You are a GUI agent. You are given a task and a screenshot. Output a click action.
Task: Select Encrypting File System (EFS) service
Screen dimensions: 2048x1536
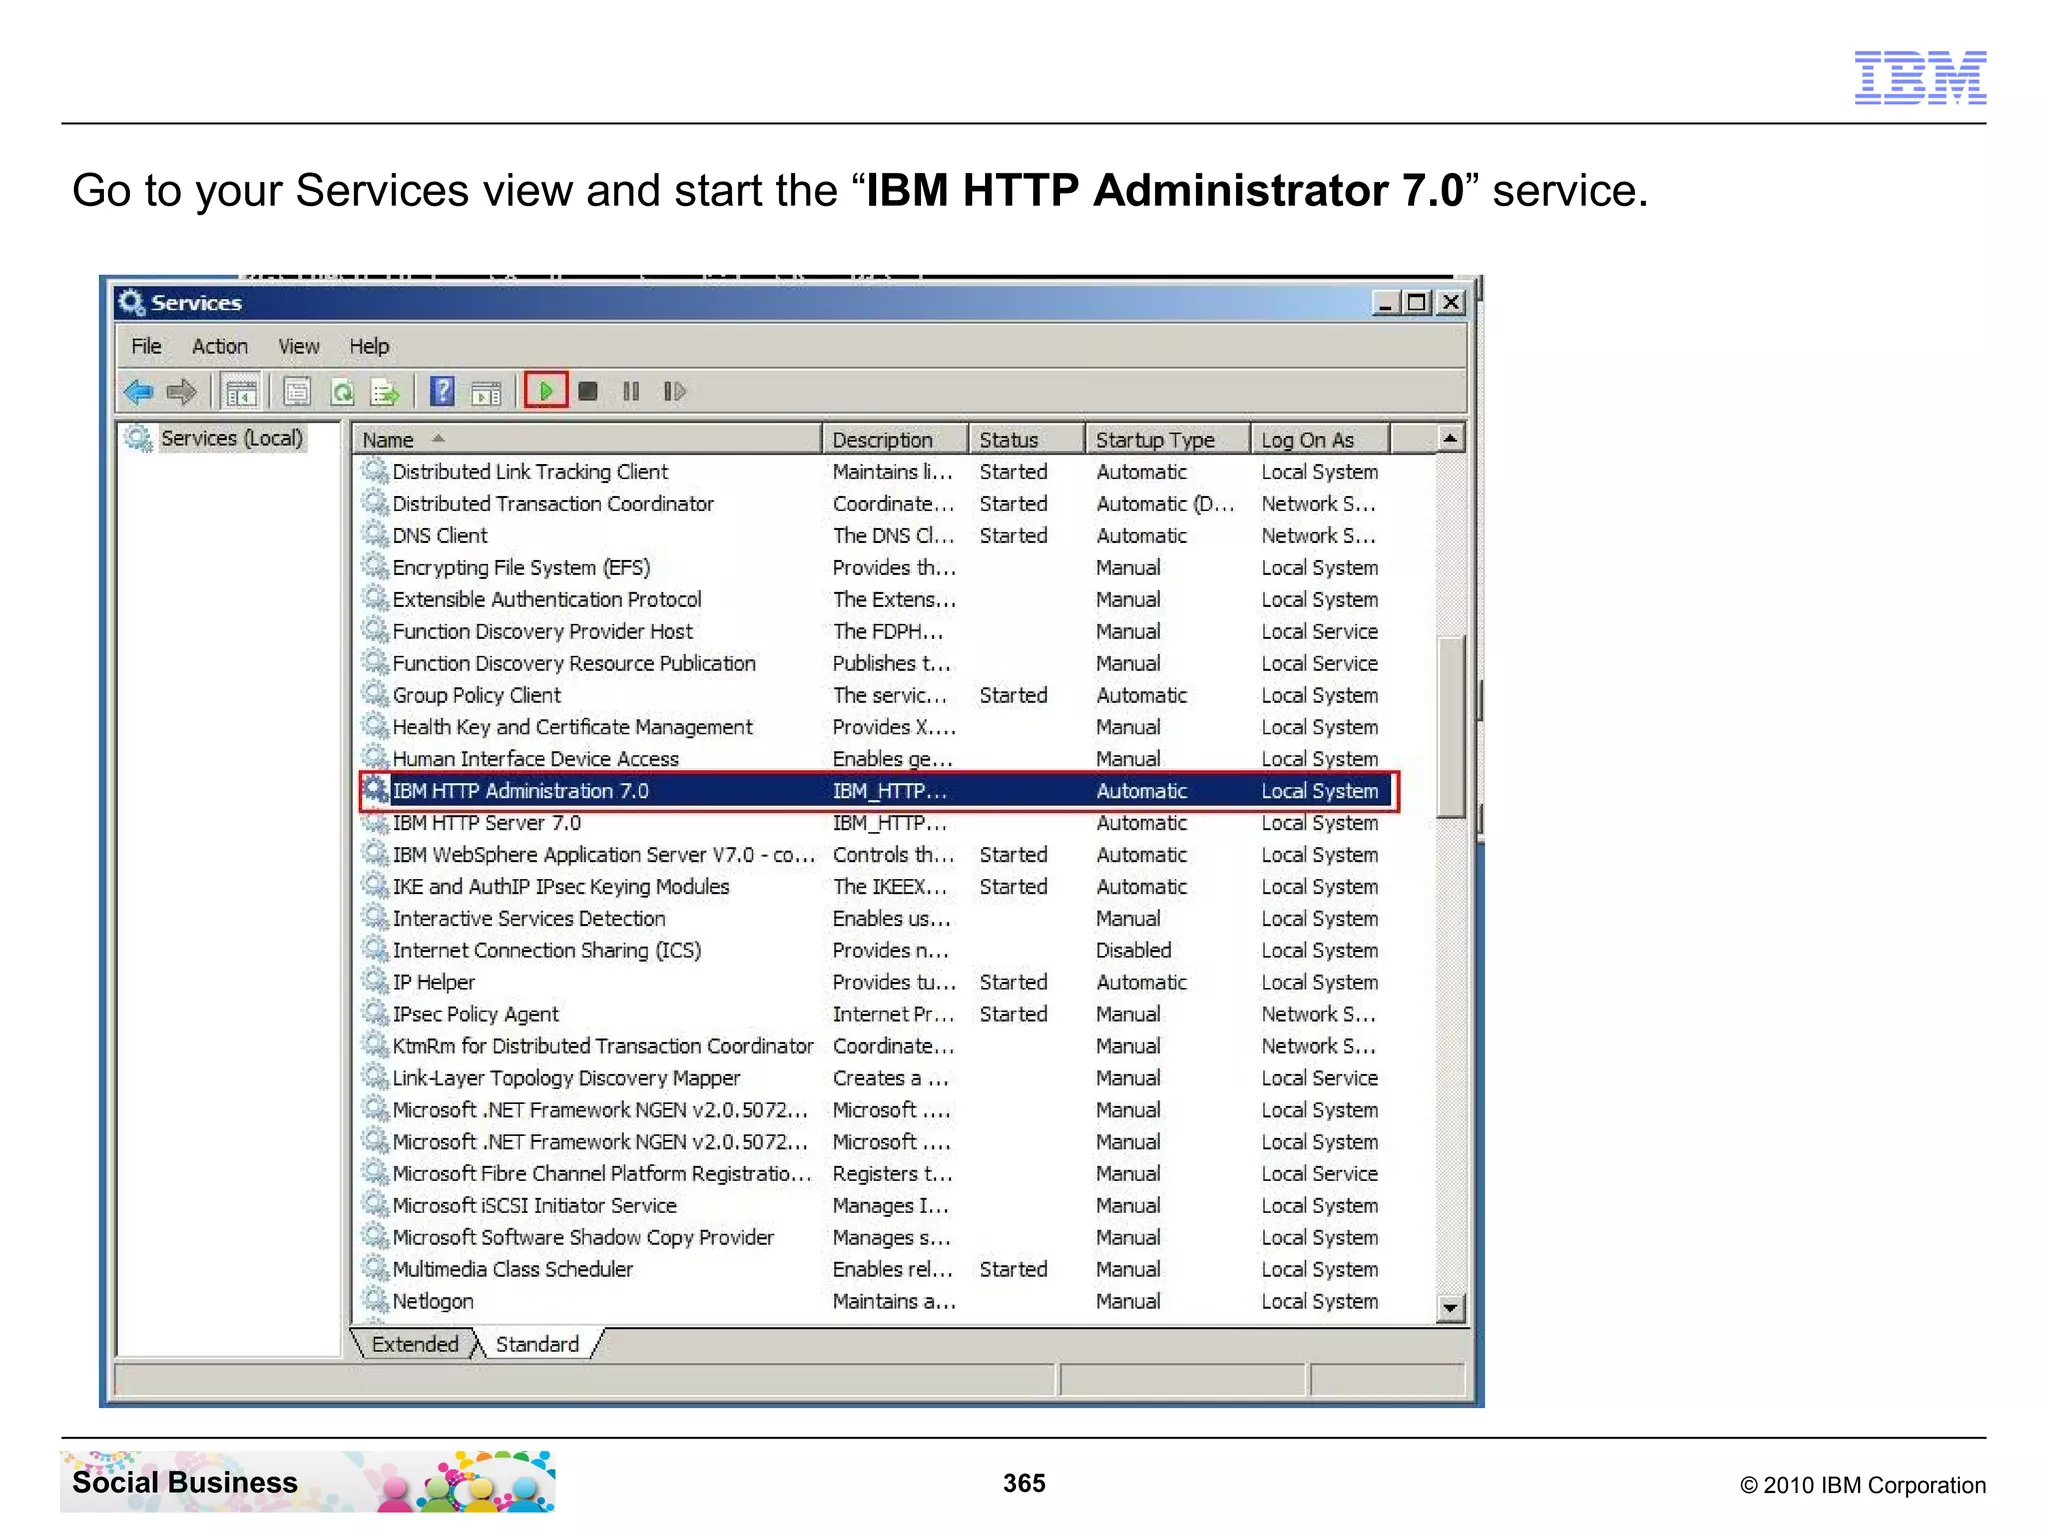point(875,567)
